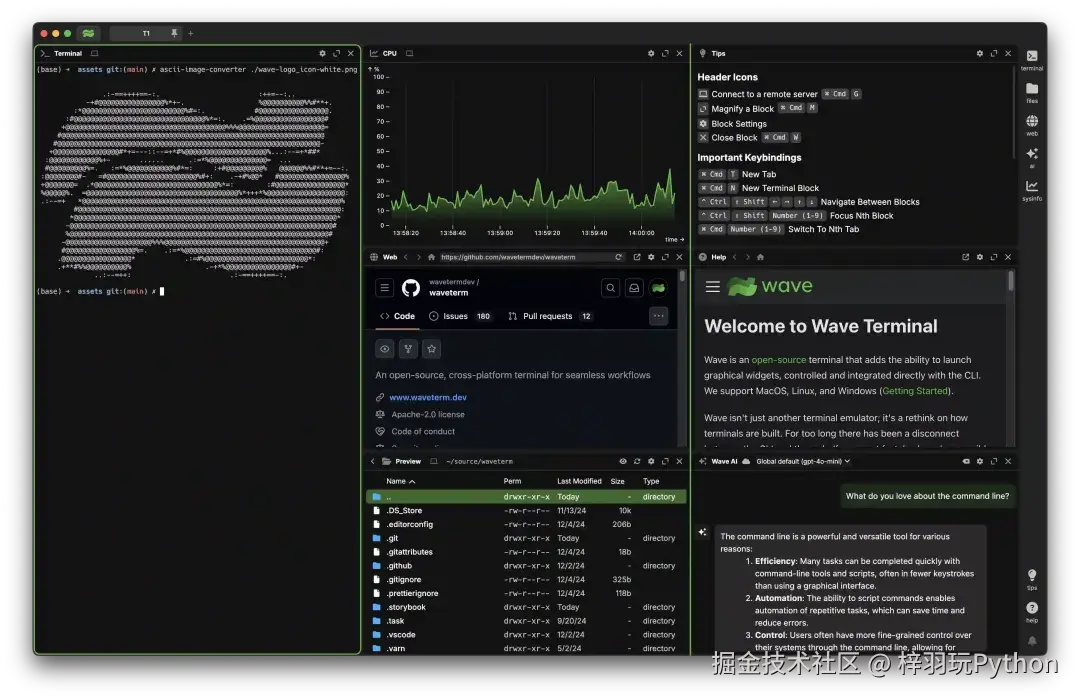
Task: Open Help page in external browser
Action: (966, 257)
